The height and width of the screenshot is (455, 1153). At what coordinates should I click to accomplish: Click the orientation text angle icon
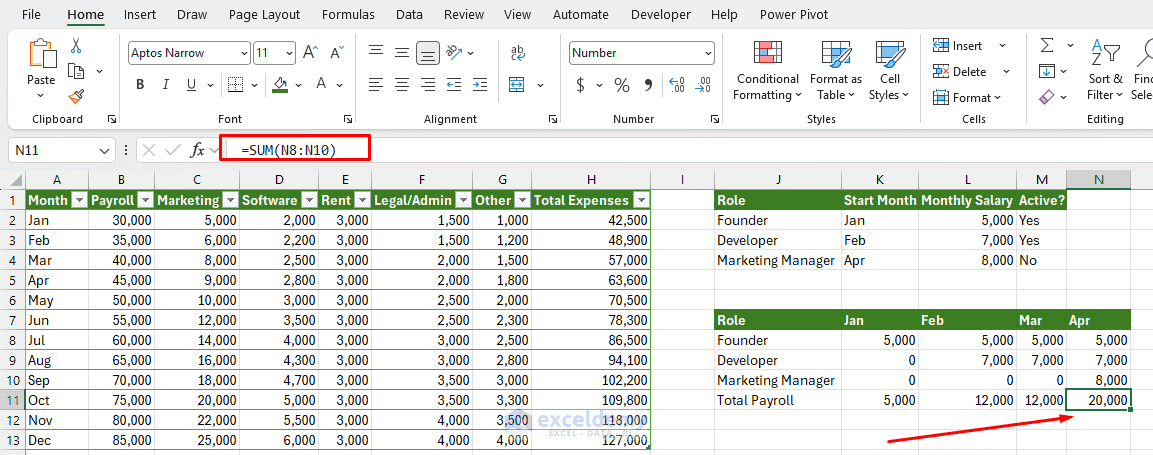click(x=454, y=52)
